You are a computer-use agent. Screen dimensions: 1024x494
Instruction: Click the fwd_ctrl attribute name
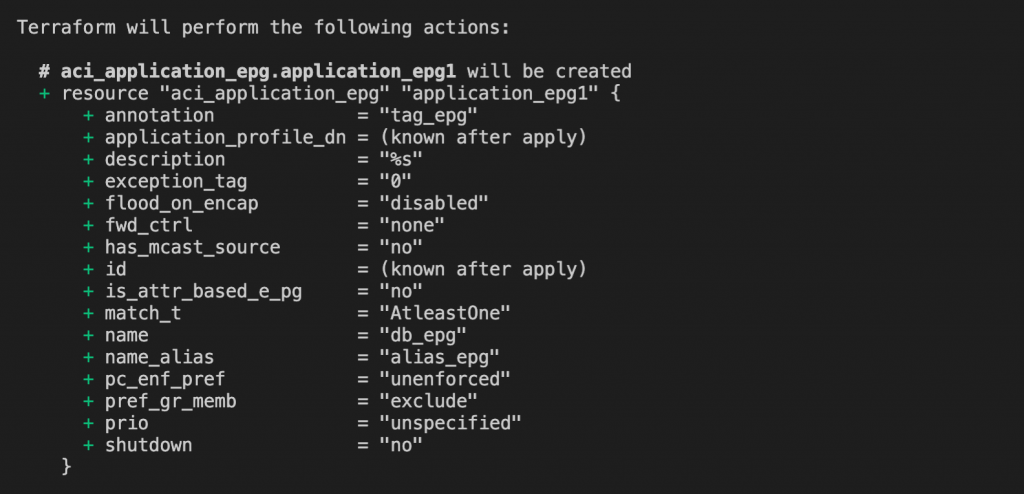coord(148,225)
